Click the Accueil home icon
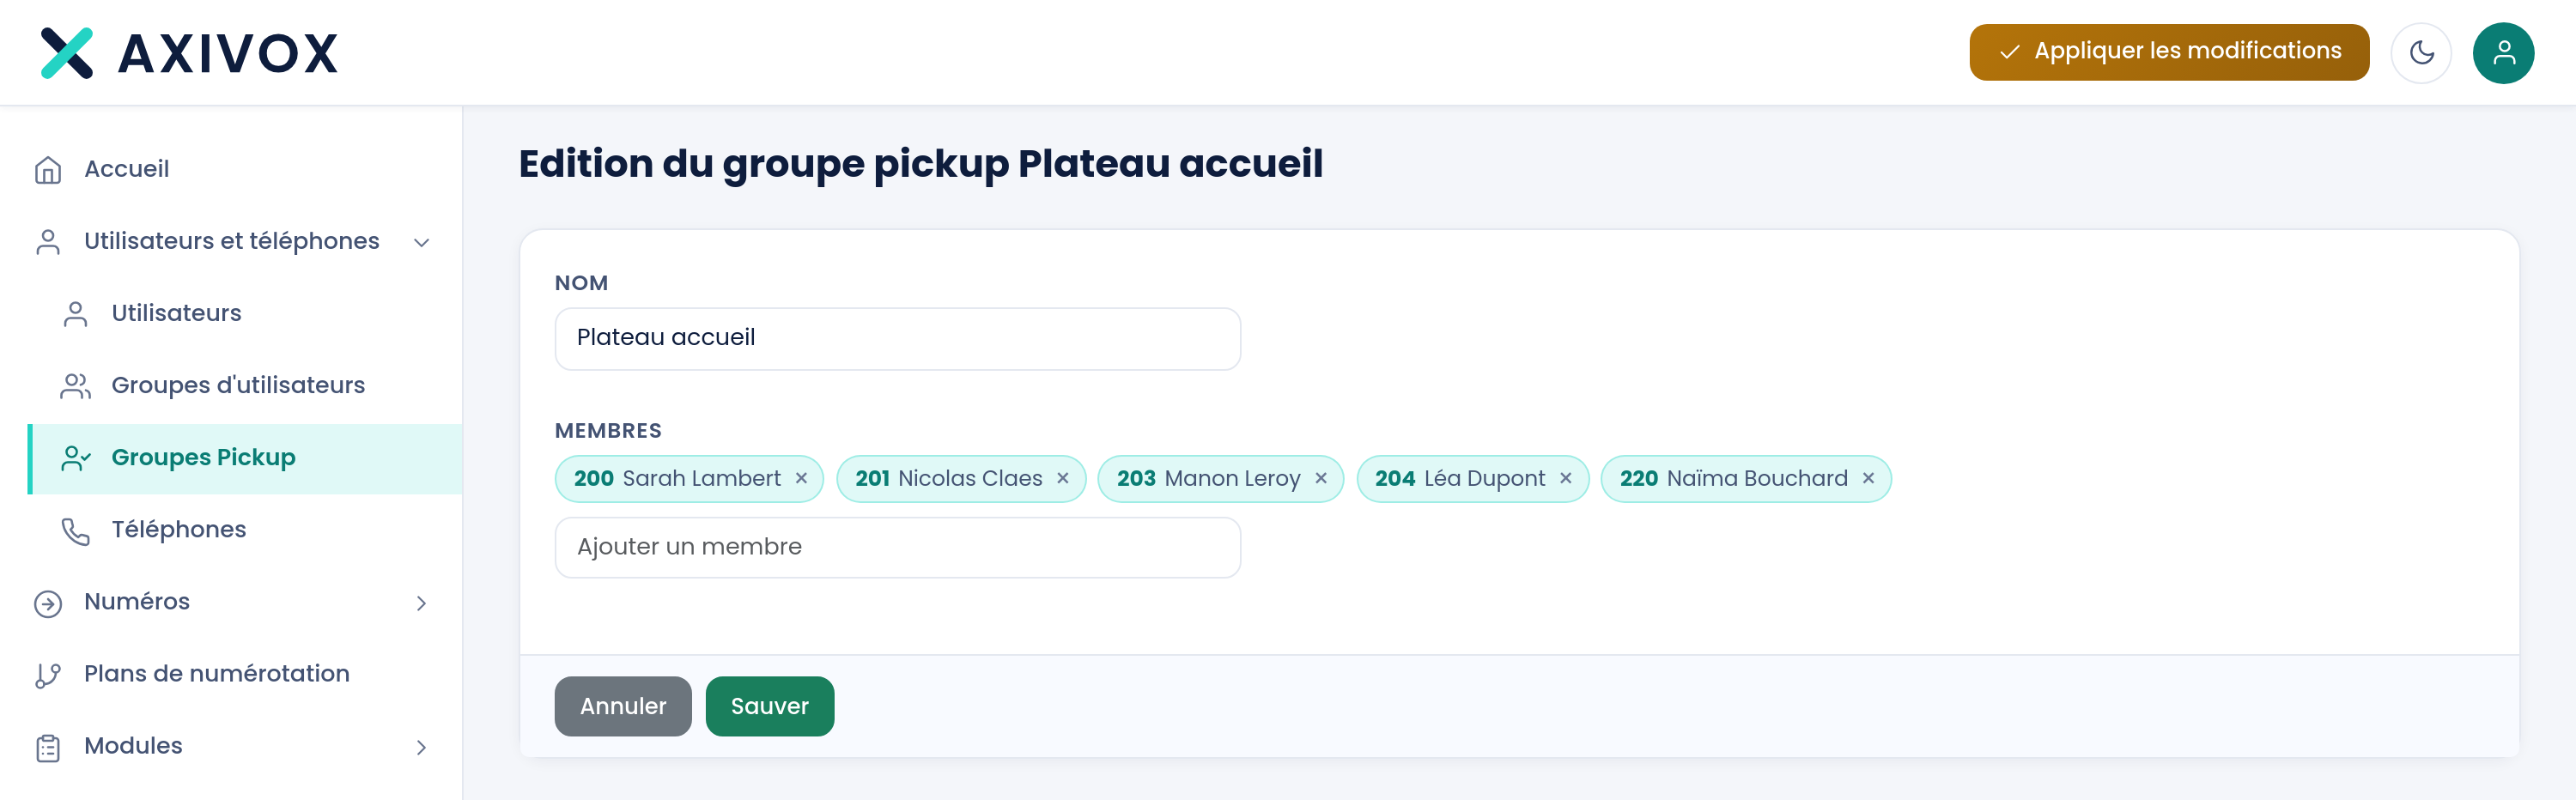The width and height of the screenshot is (2576, 800). pos(48,170)
